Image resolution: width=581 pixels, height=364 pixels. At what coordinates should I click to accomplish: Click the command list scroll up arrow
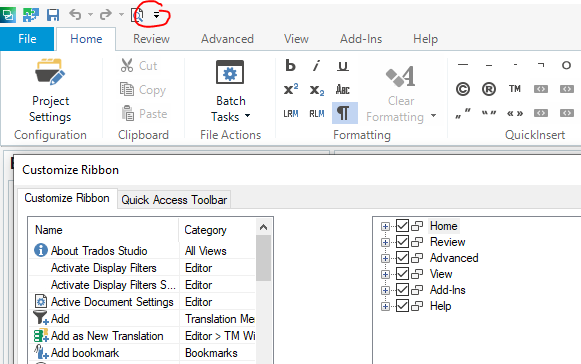coord(263,227)
